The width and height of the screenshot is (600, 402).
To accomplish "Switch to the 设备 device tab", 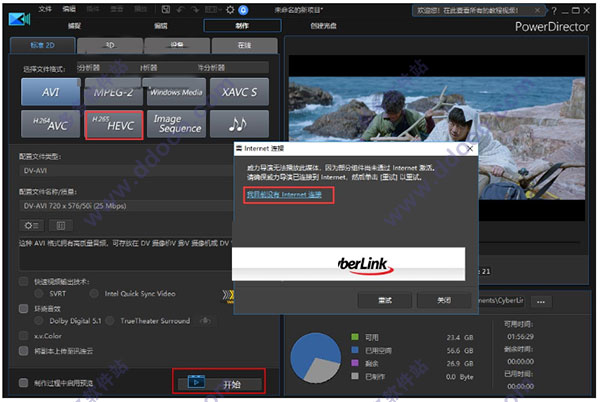I will point(177,46).
